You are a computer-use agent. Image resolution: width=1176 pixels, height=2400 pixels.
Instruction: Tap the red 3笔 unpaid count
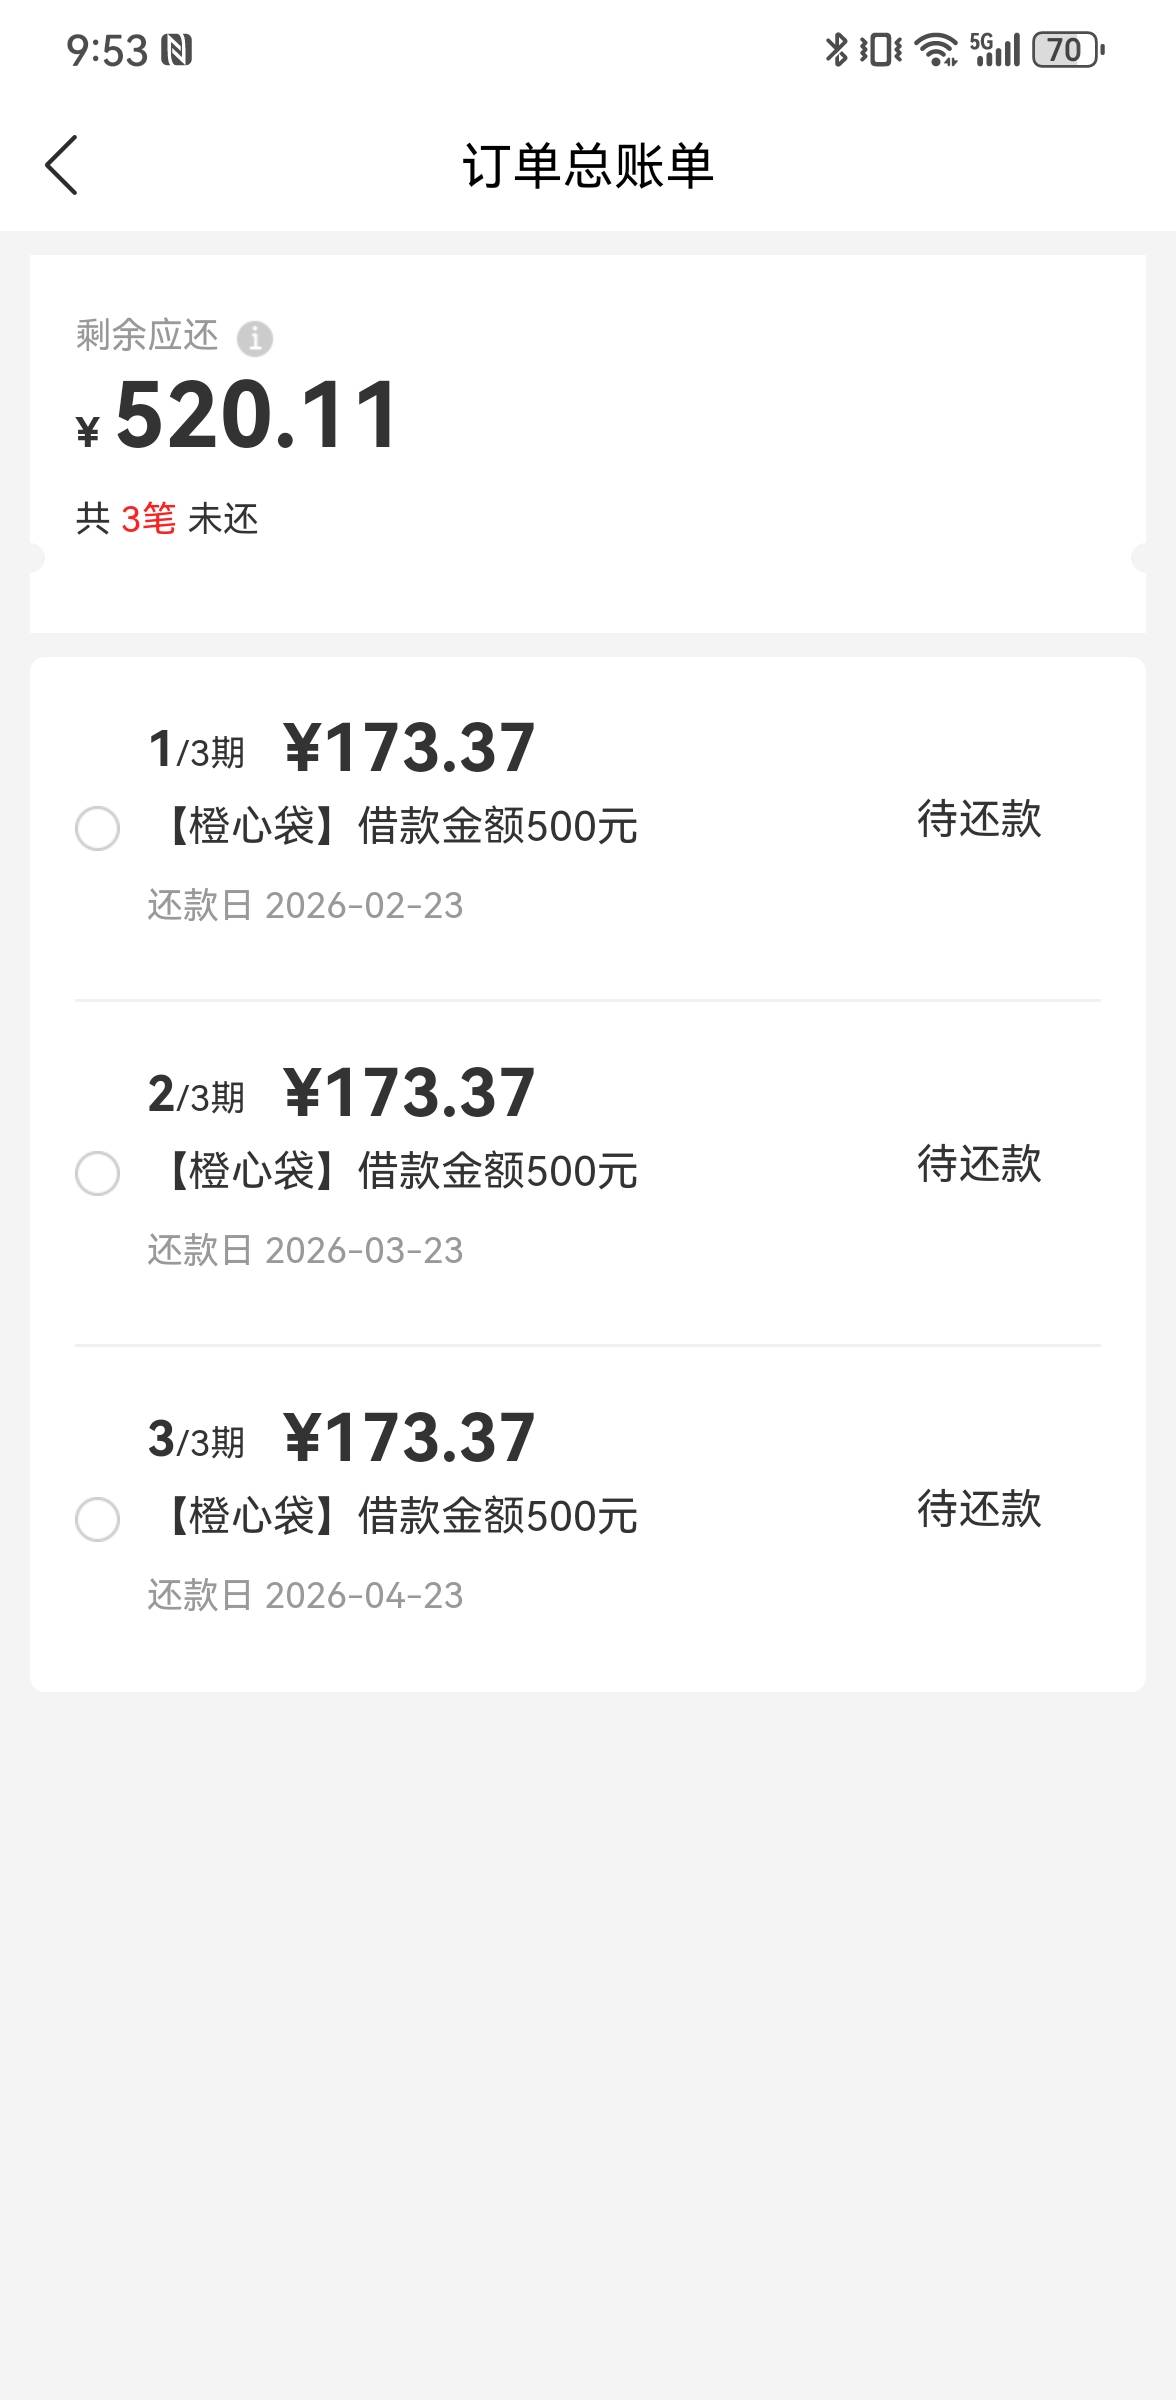click(x=148, y=519)
